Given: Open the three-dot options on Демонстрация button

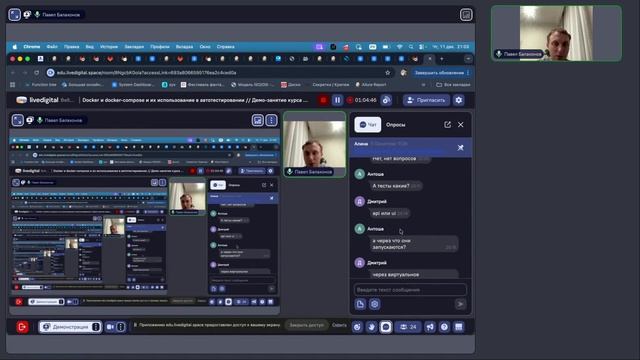Looking at the screenshot, I should pos(96,327).
